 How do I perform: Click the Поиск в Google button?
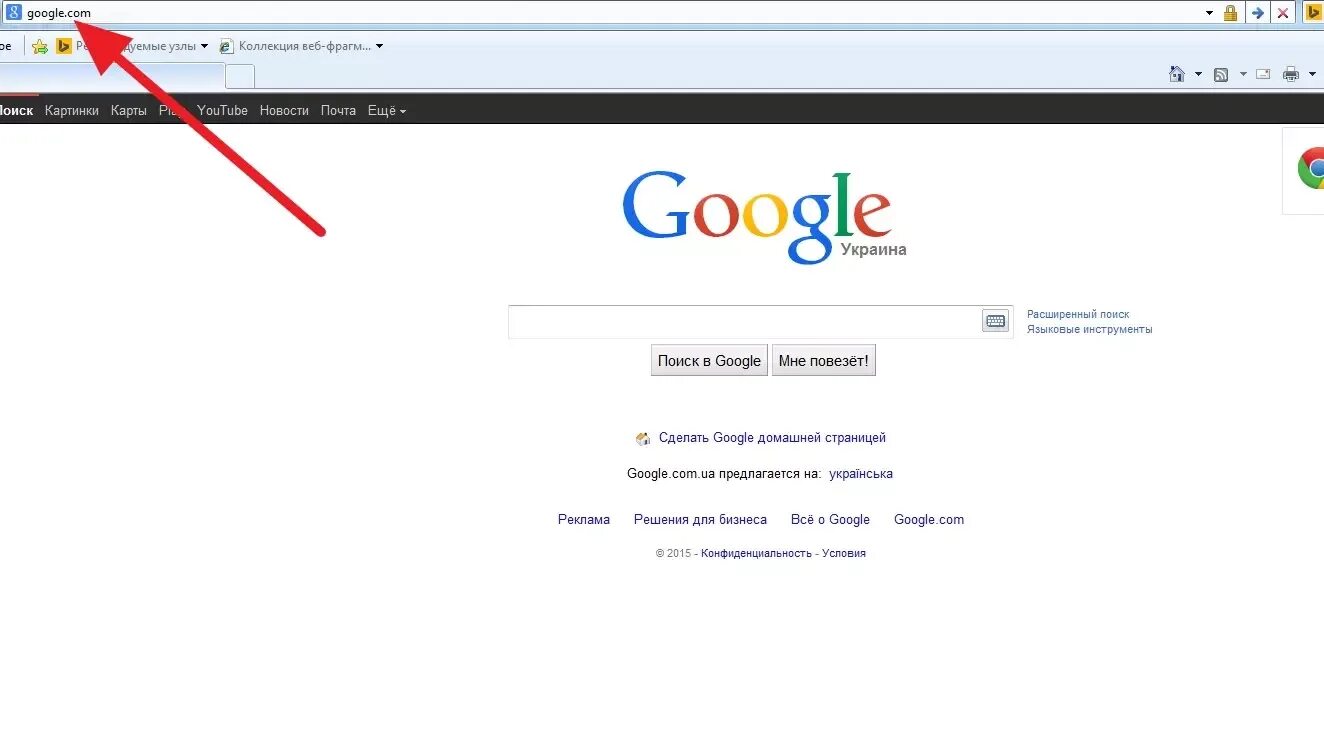tap(709, 361)
